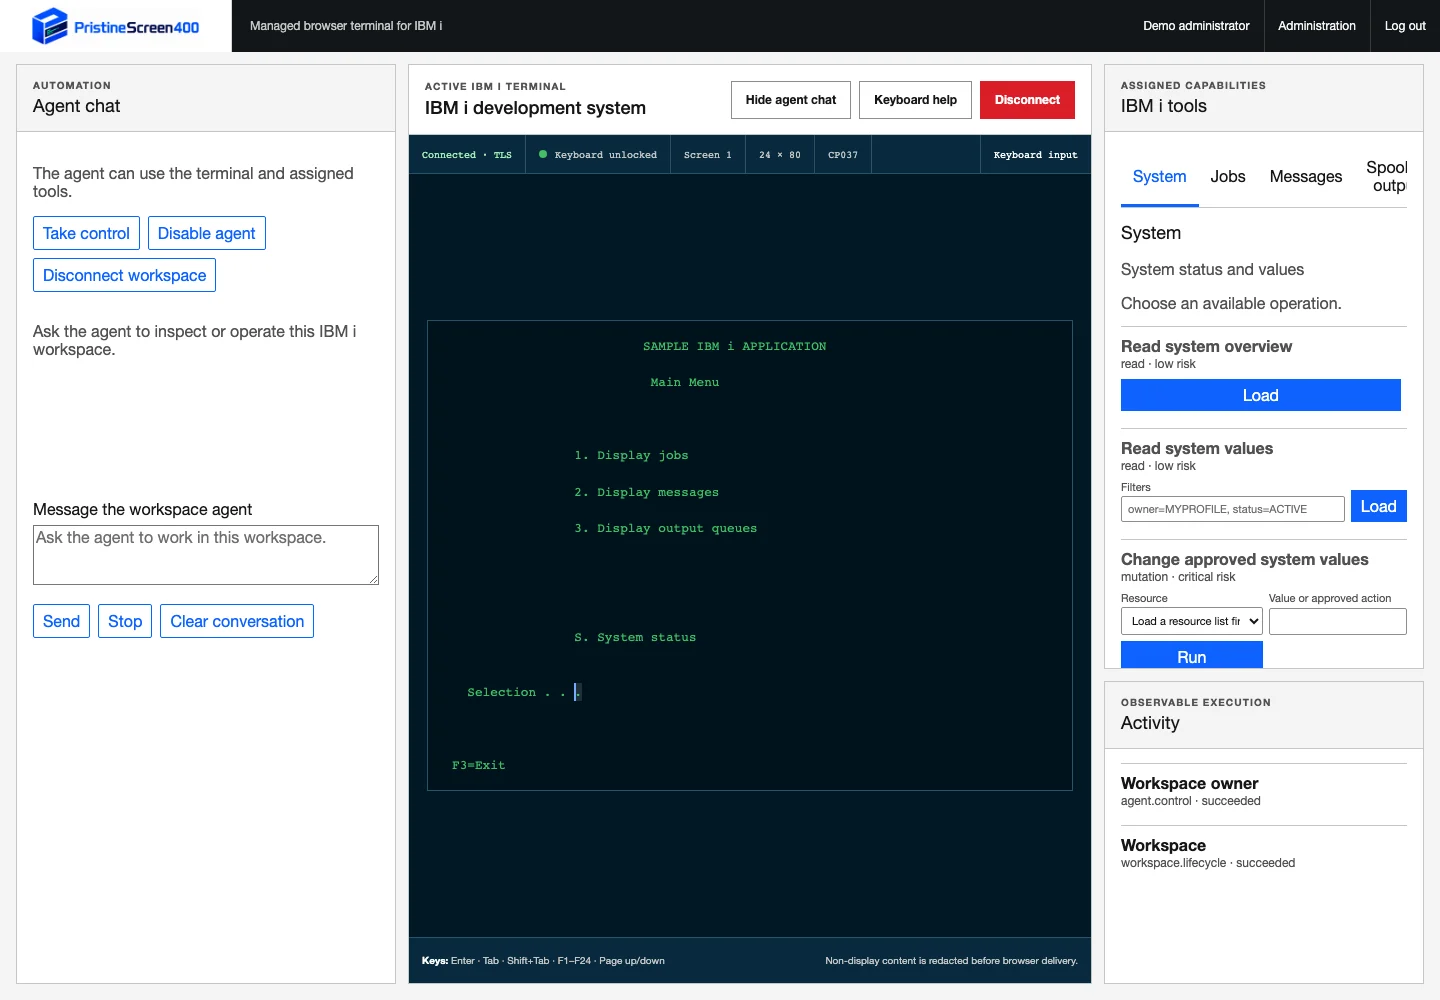This screenshot has height=1000, width=1440.
Task: Send the agent message
Action: point(61,621)
